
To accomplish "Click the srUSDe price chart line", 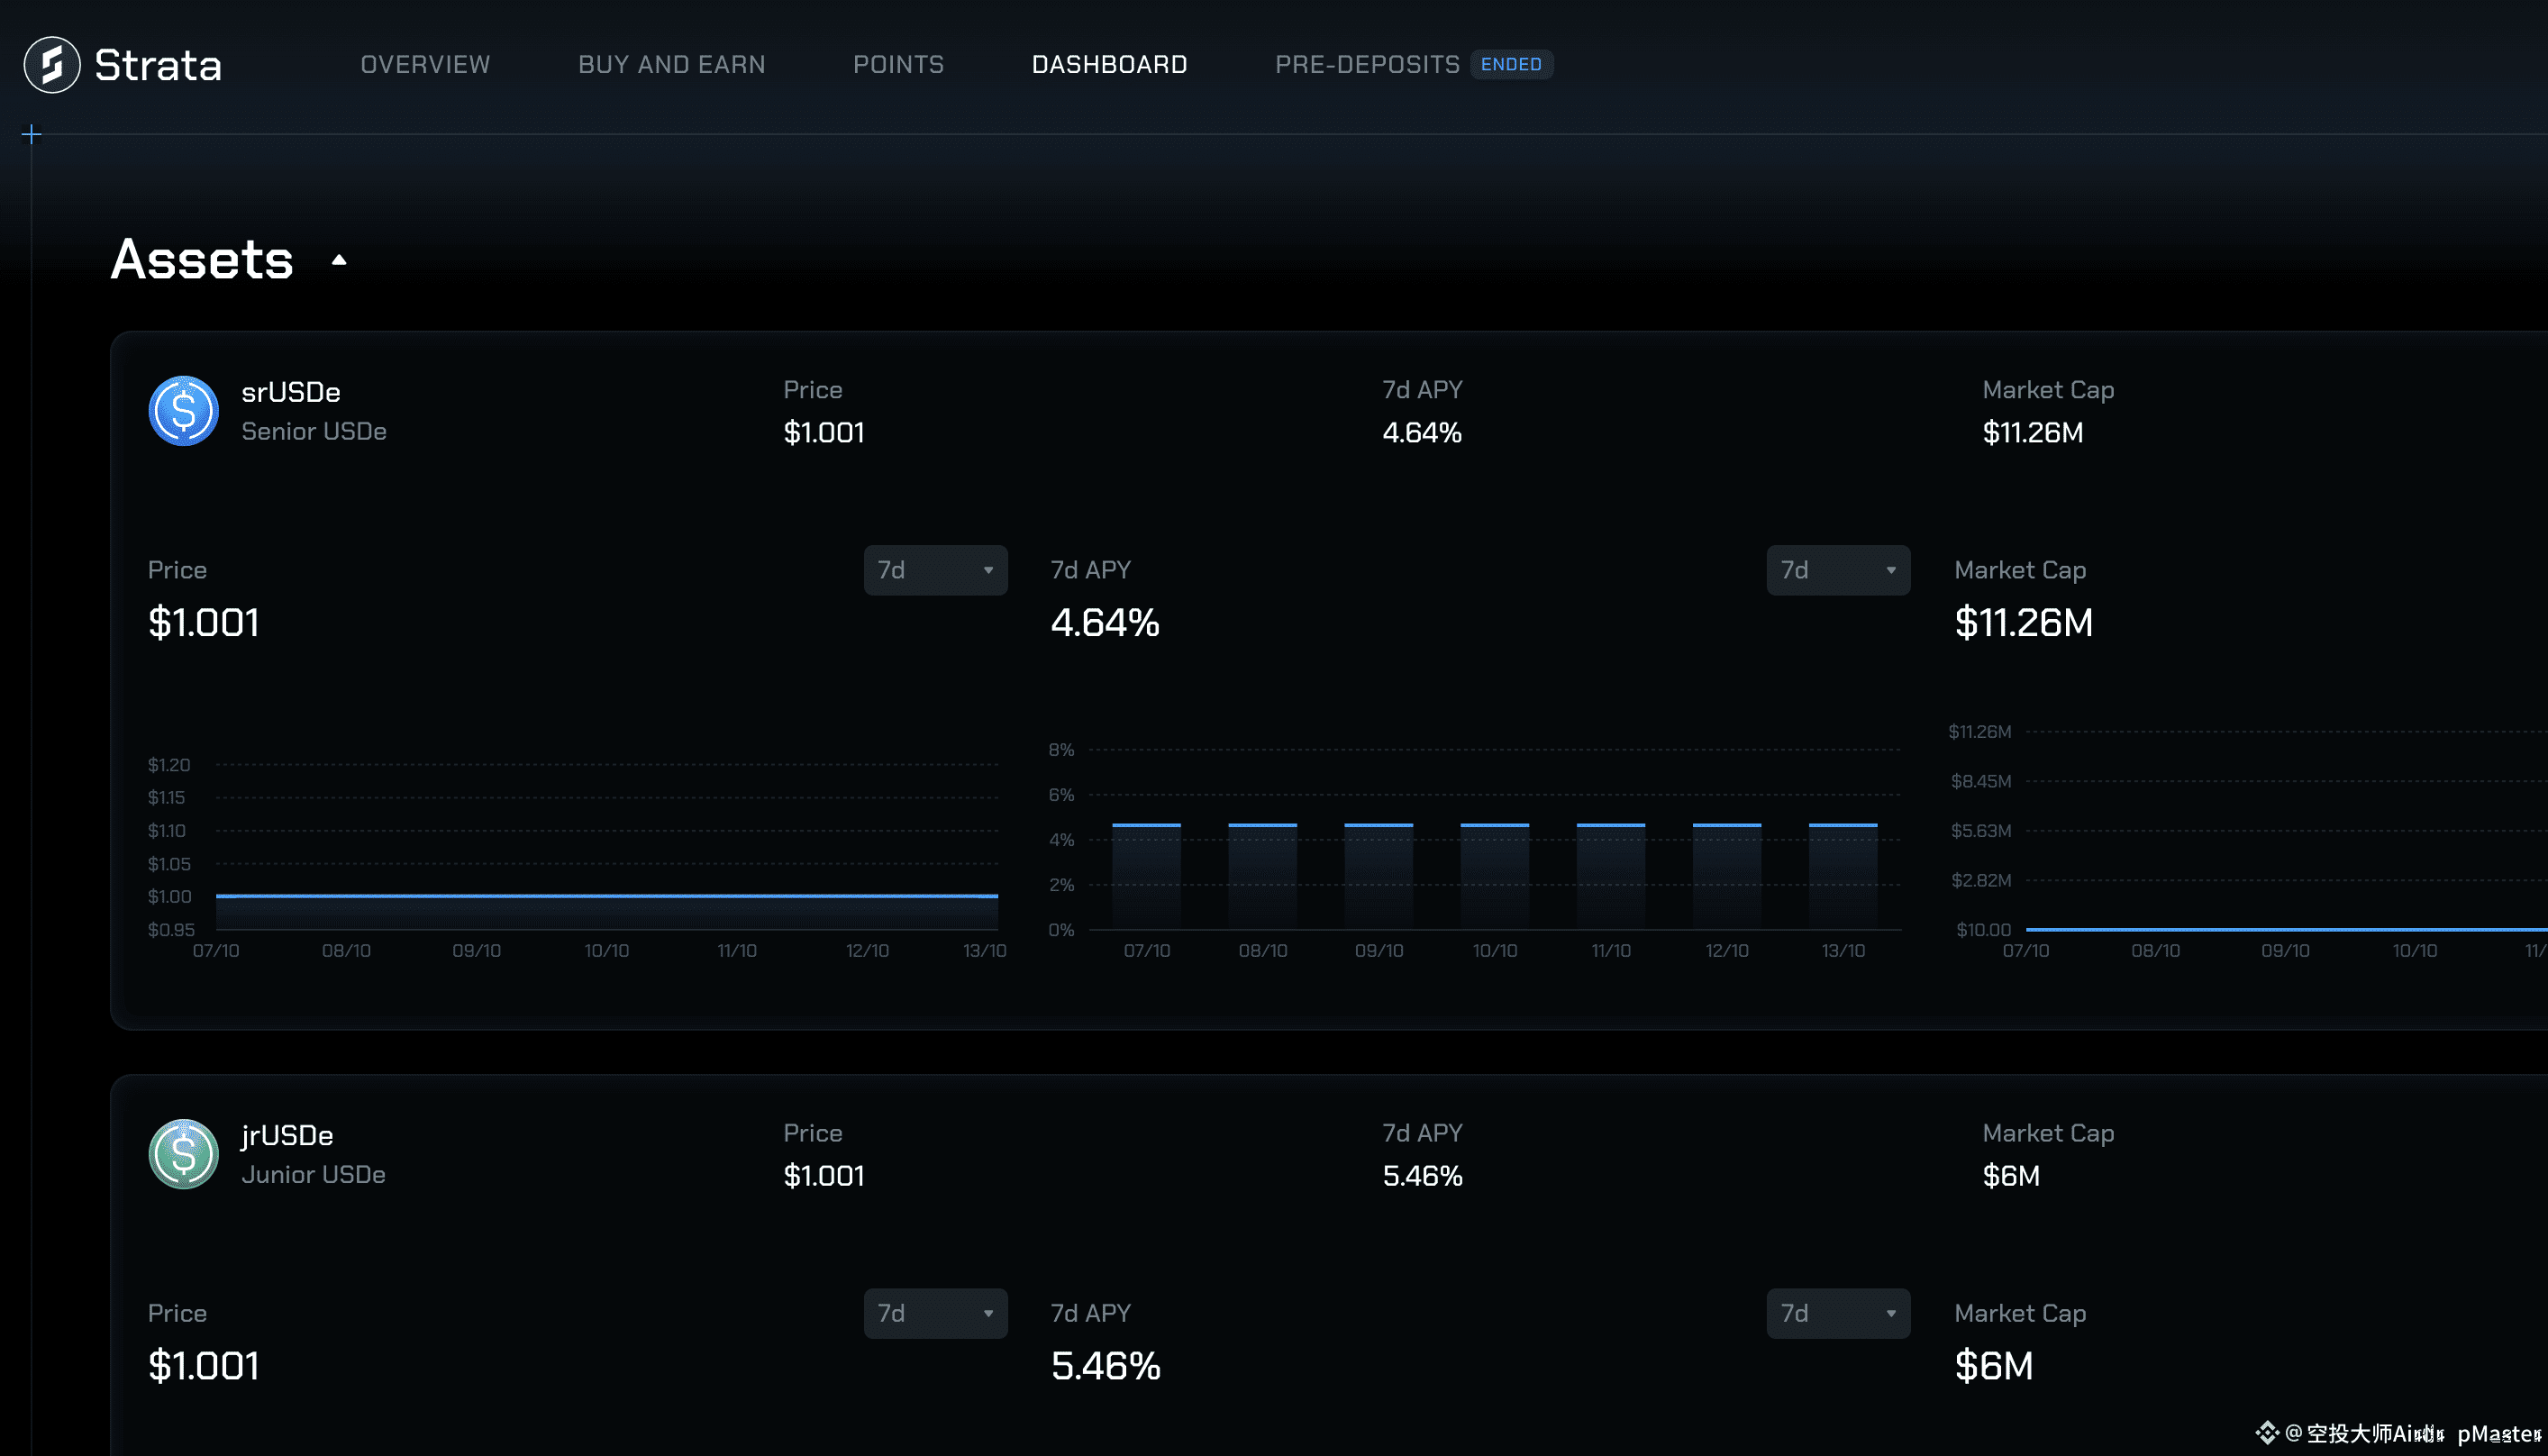I will (x=606, y=896).
